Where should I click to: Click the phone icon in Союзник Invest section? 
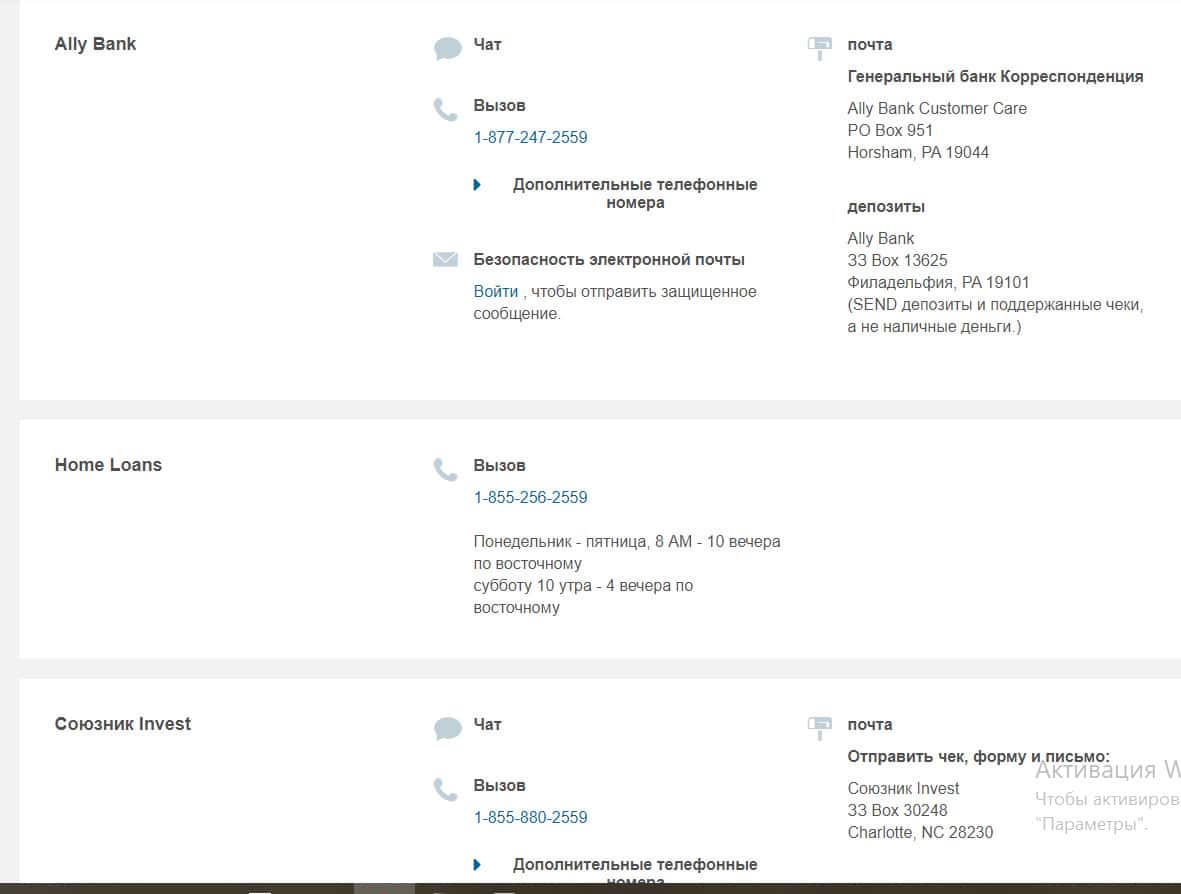[445, 789]
